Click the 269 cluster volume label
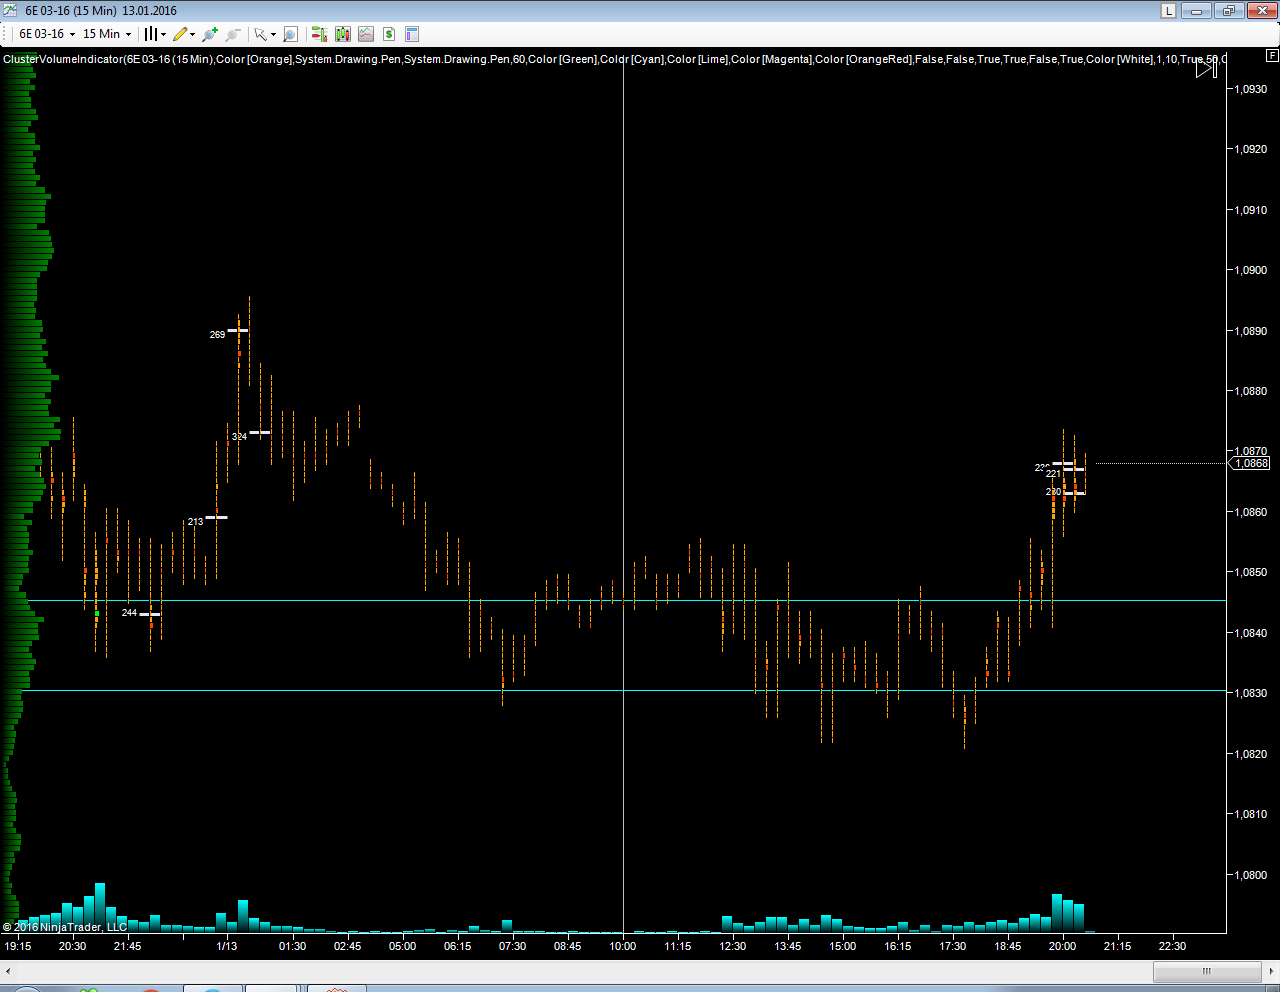Screen dimensions: 1280x992 pos(217,335)
